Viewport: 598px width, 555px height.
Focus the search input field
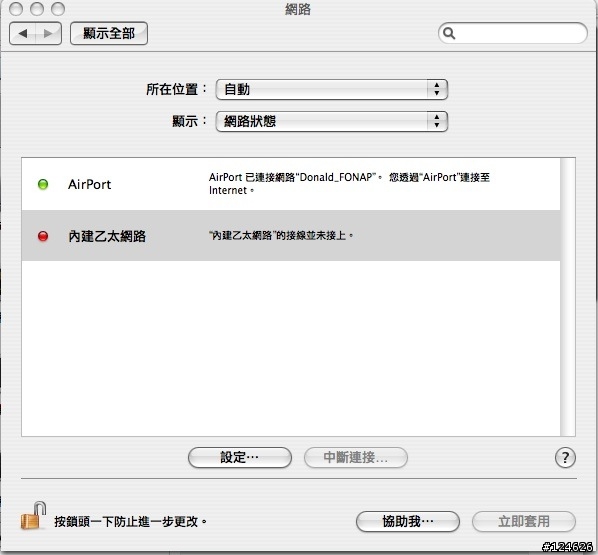pyautogui.click(x=513, y=33)
